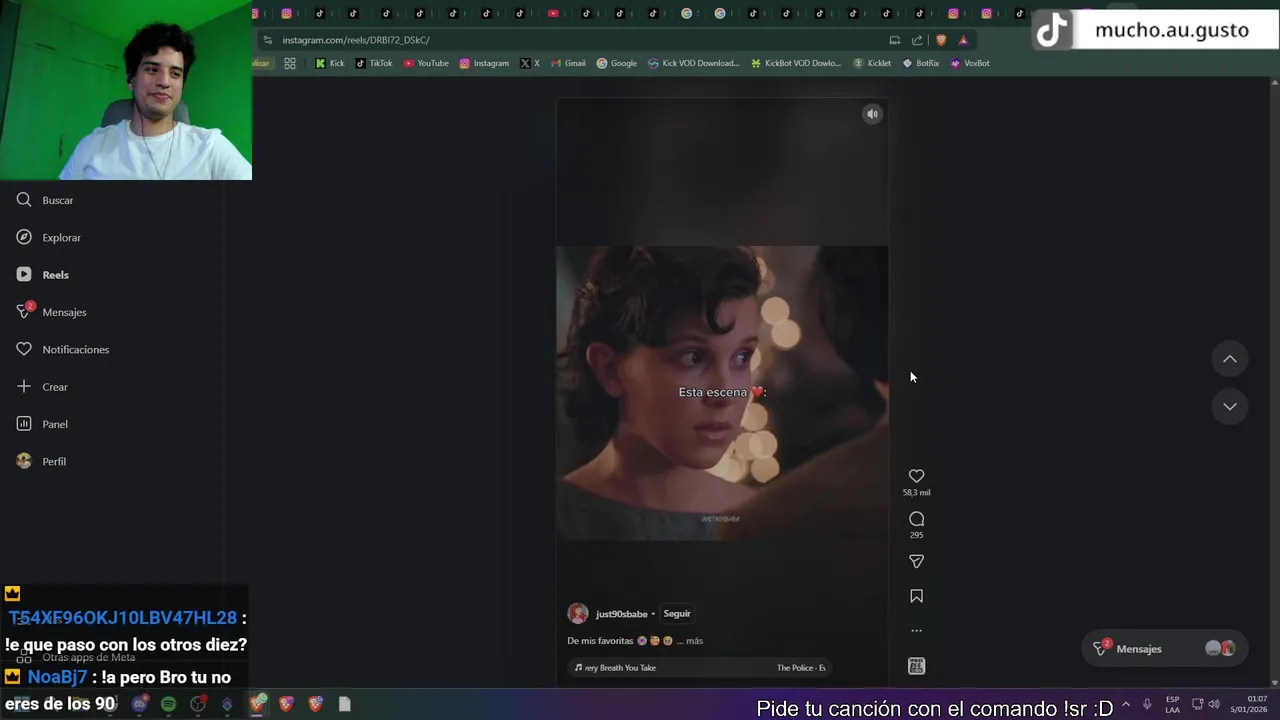Click the microphone icon in the system tray
Viewport: 1280px width, 720px height.
[x=1147, y=704]
